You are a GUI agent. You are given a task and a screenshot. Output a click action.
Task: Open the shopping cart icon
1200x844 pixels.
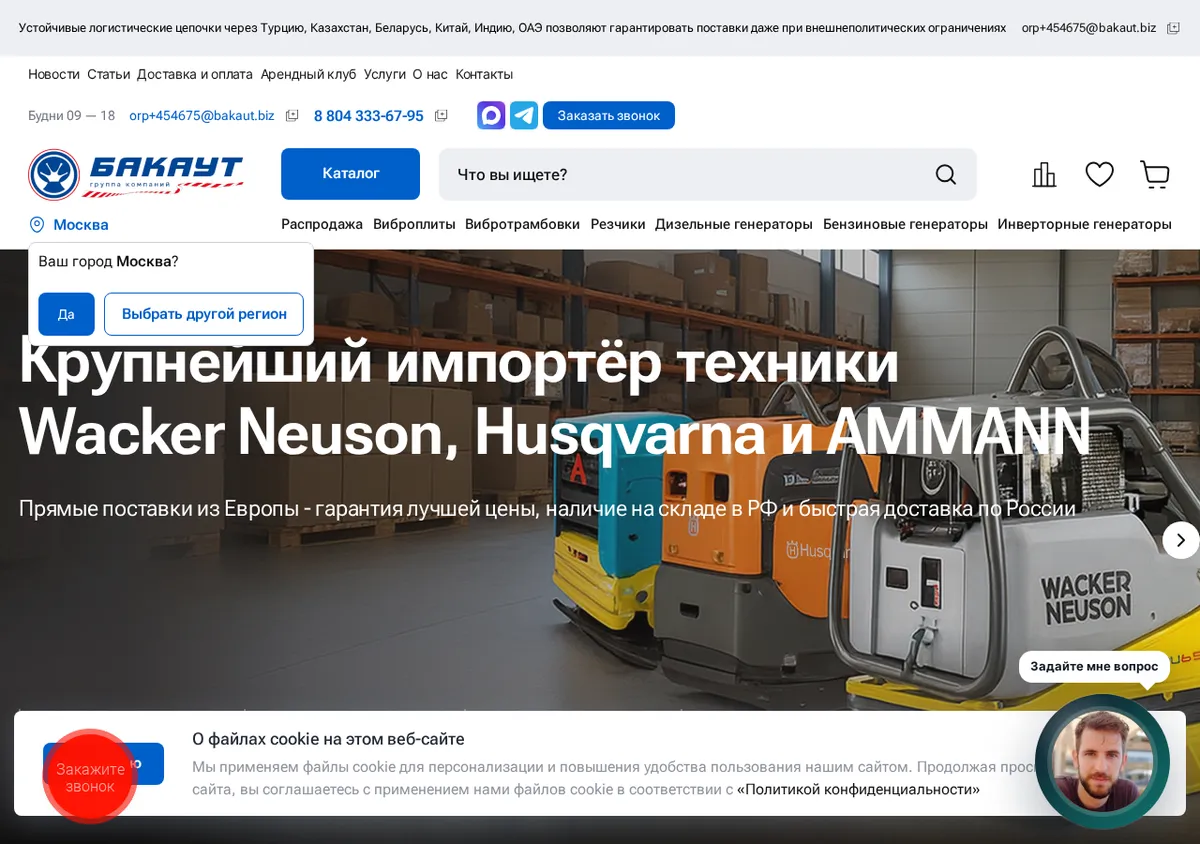tap(1155, 175)
